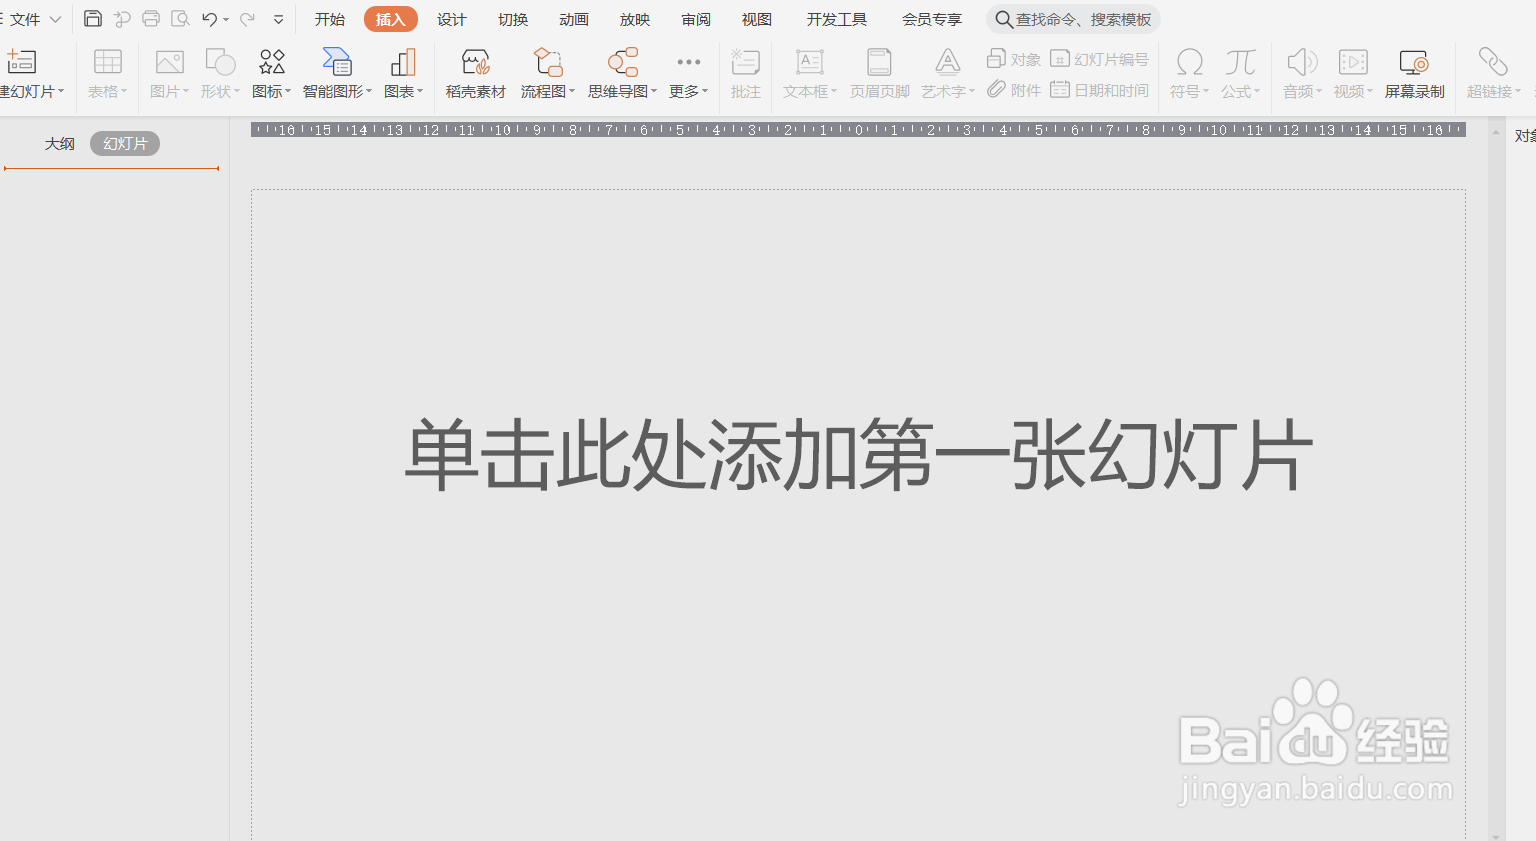Insert a 公式 formula
This screenshot has height=841, width=1536.
click(1240, 74)
